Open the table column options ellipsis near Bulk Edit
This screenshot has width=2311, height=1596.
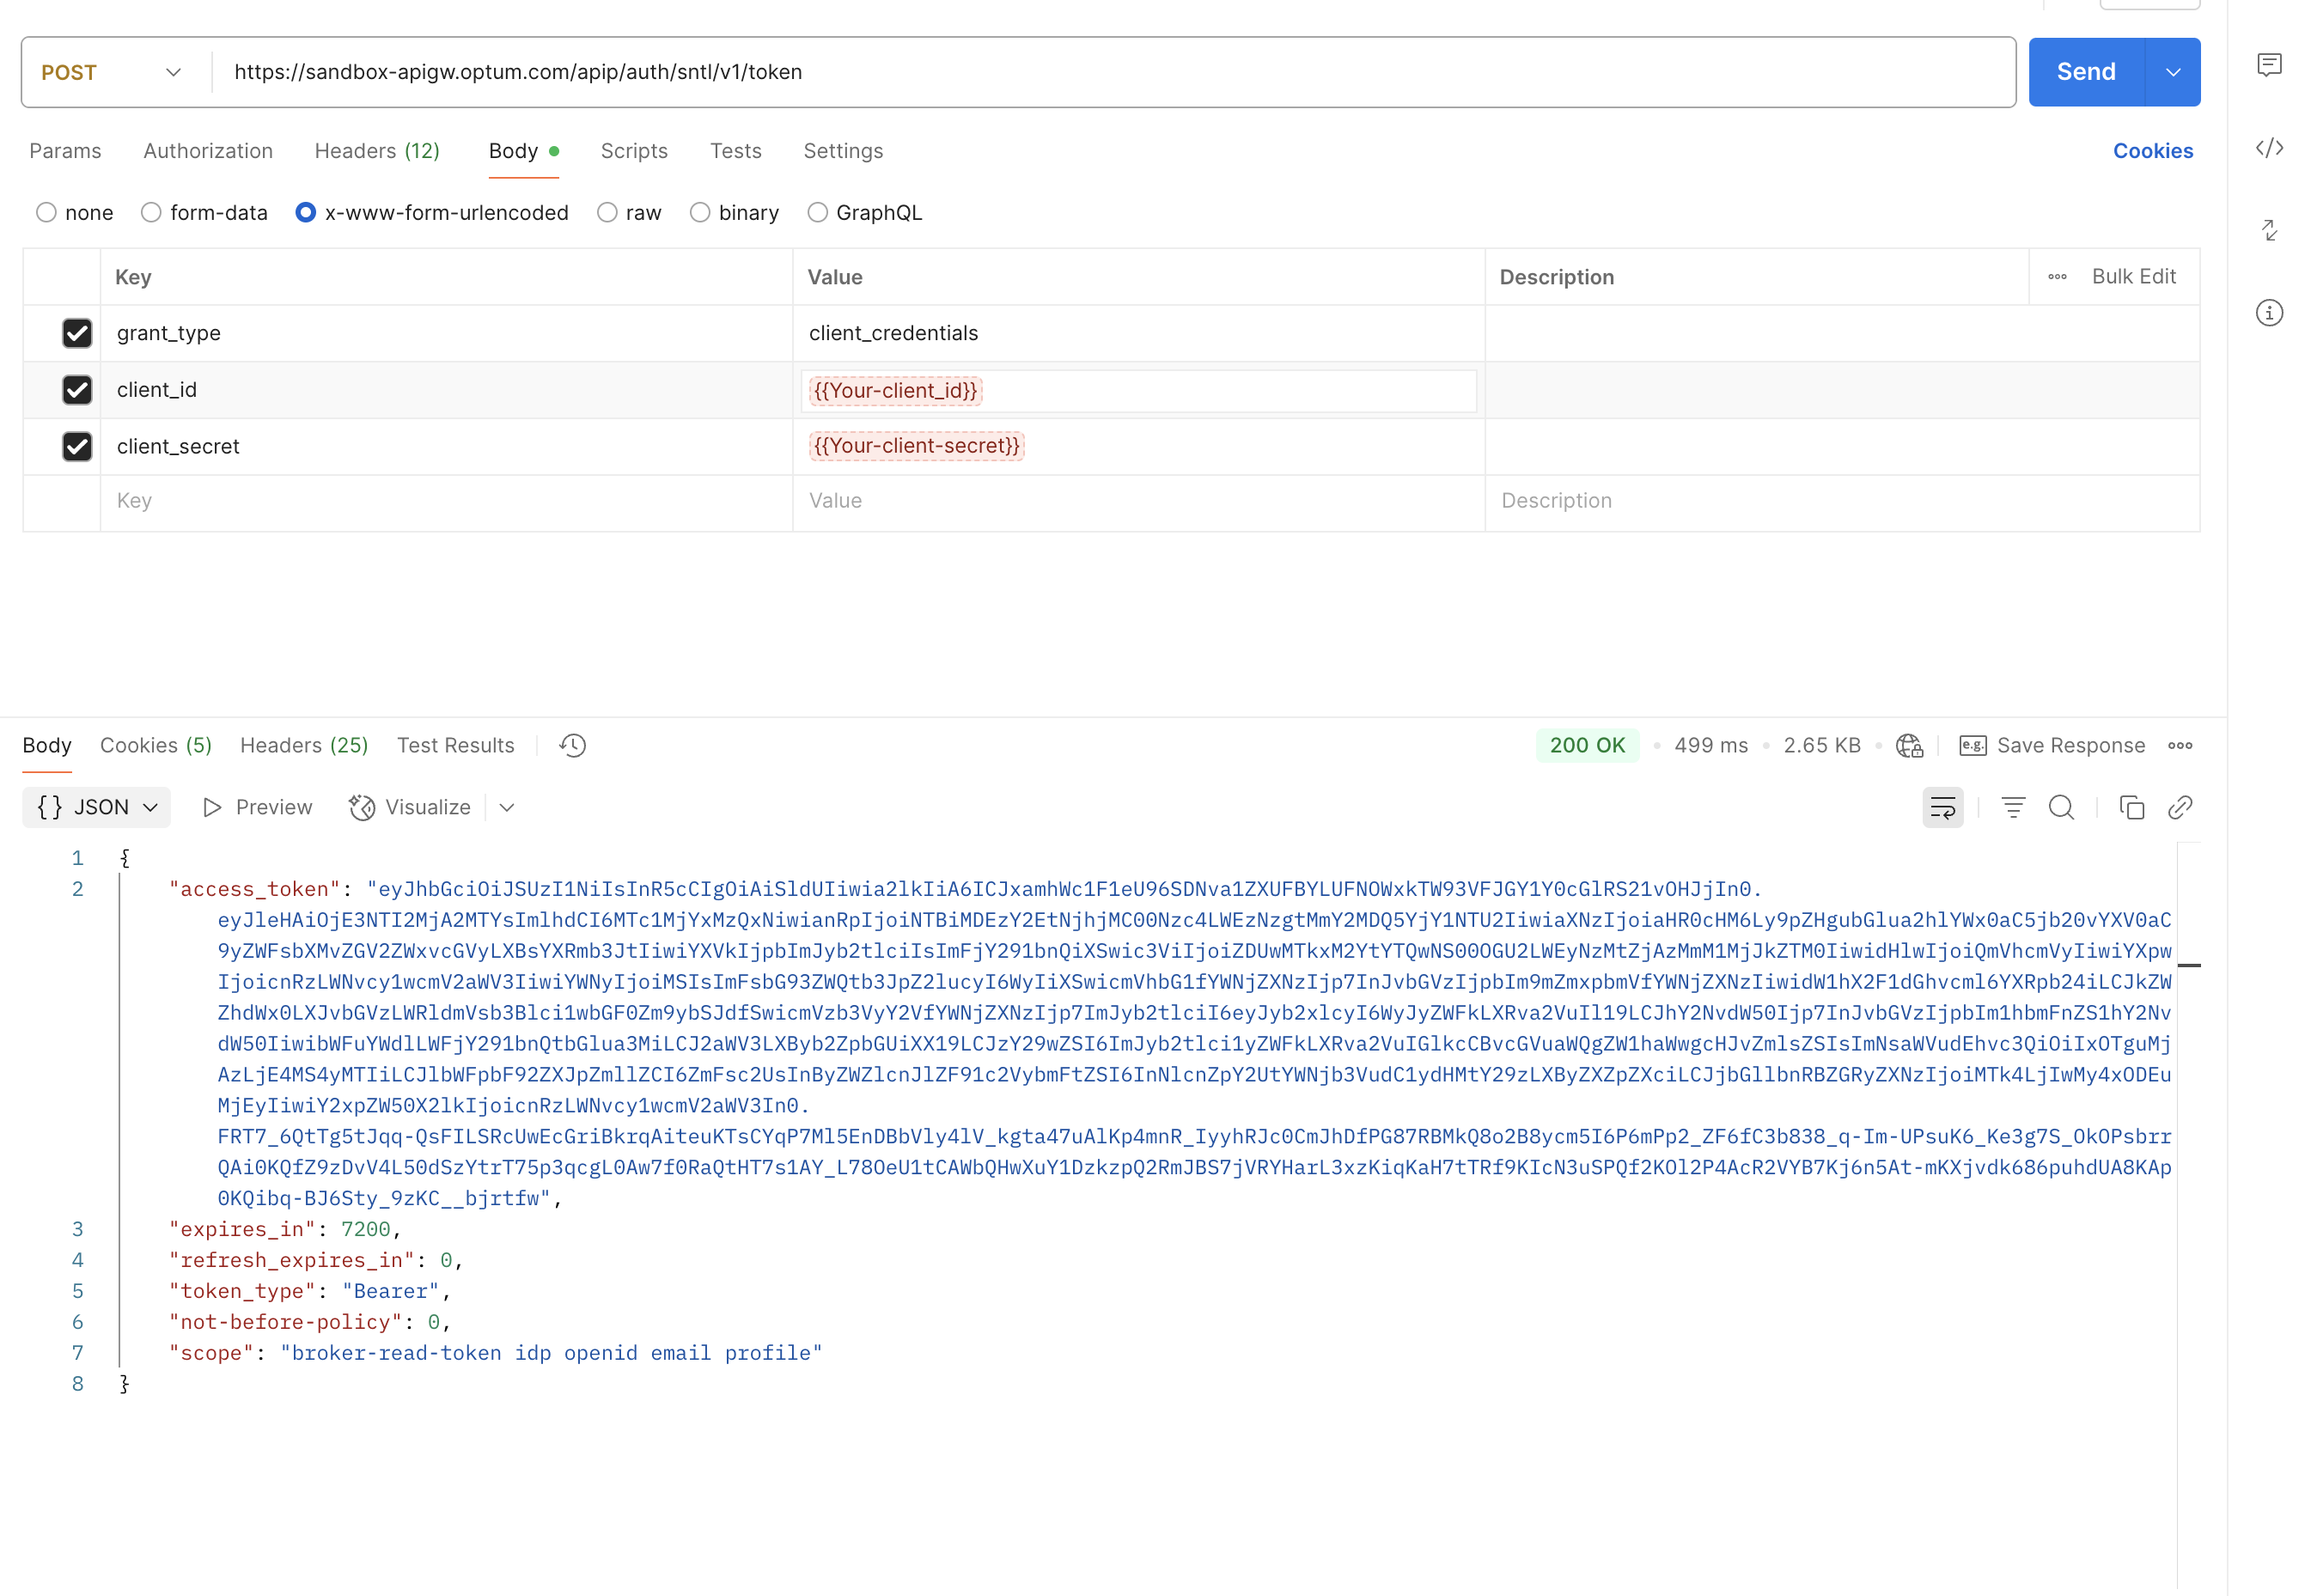tap(2056, 277)
